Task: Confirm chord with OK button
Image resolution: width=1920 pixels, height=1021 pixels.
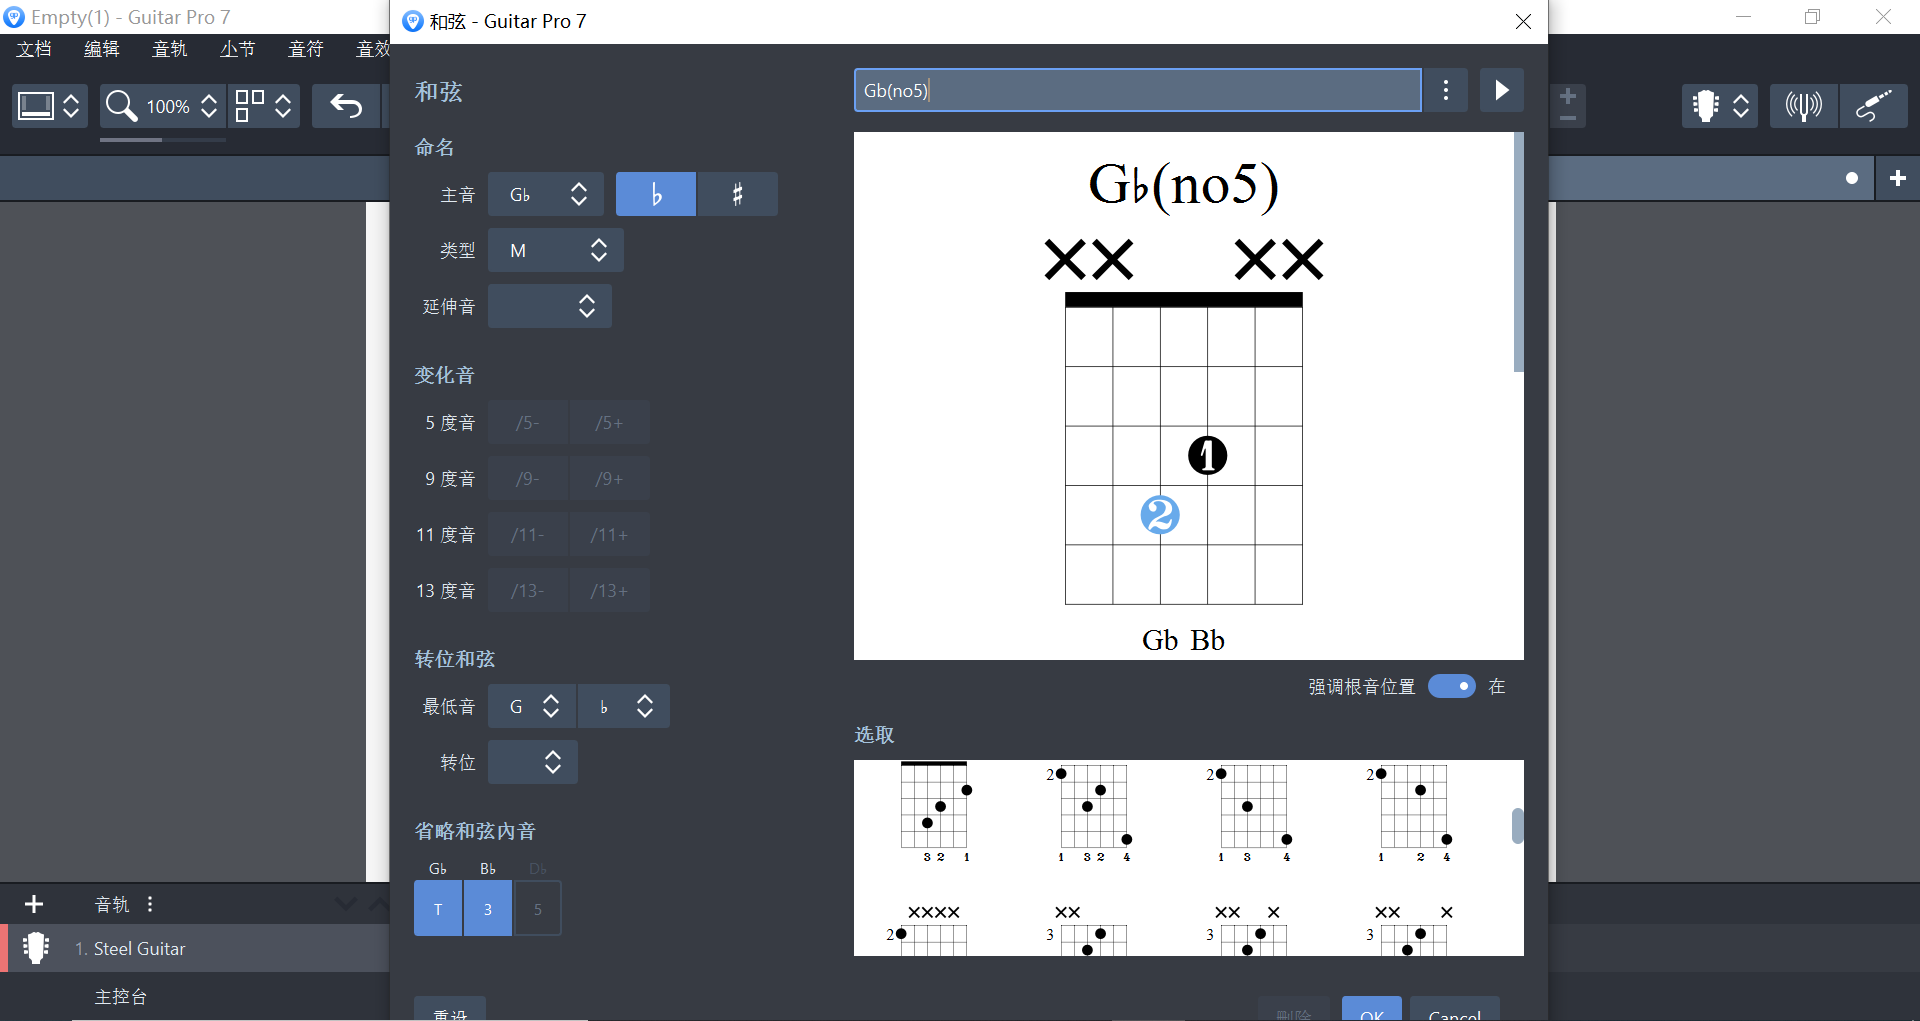Action: tap(1370, 1012)
